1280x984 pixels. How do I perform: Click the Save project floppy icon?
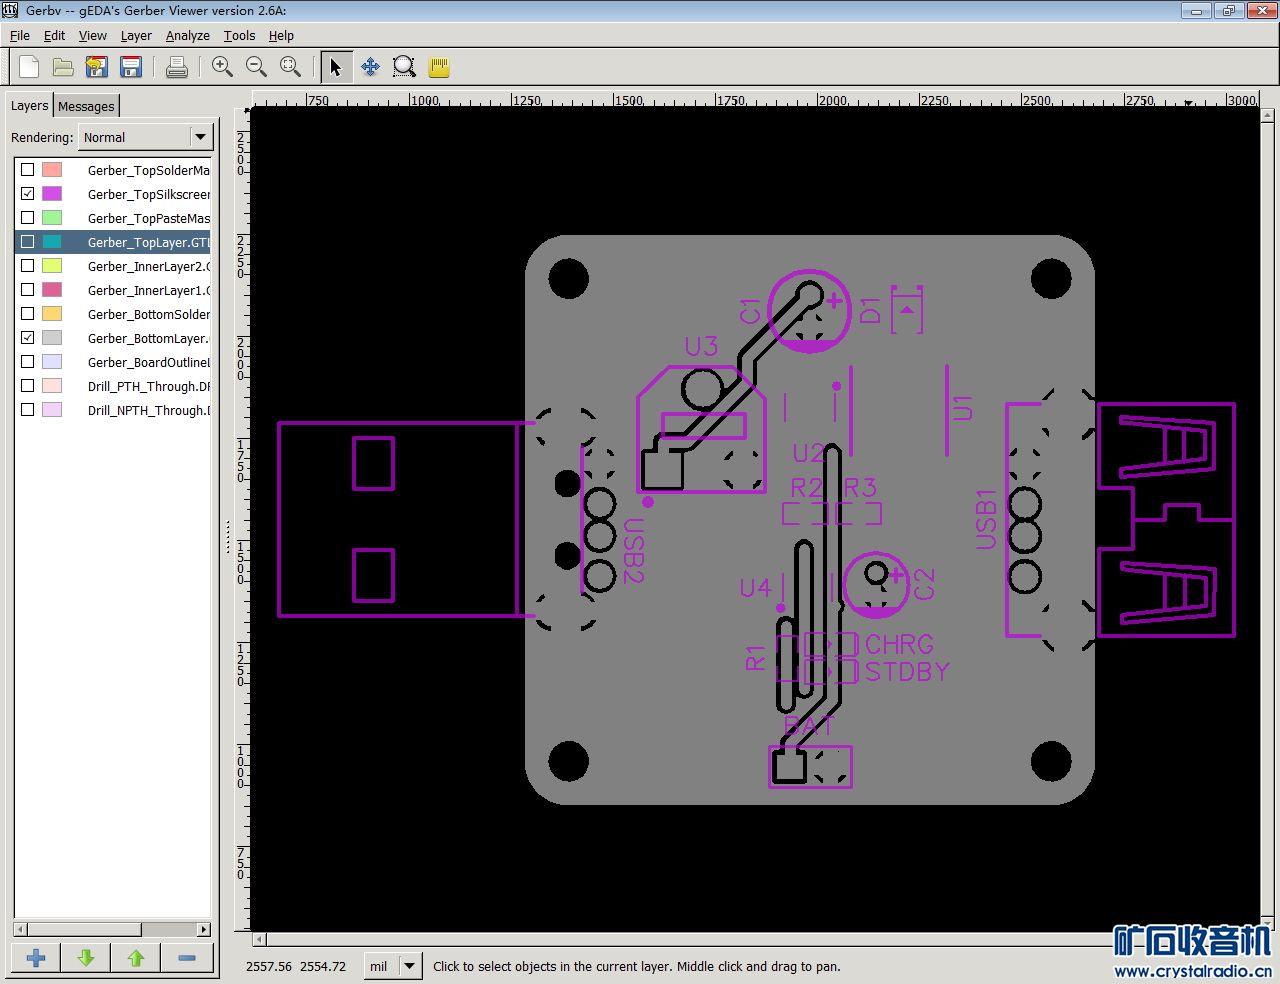[x=131, y=67]
